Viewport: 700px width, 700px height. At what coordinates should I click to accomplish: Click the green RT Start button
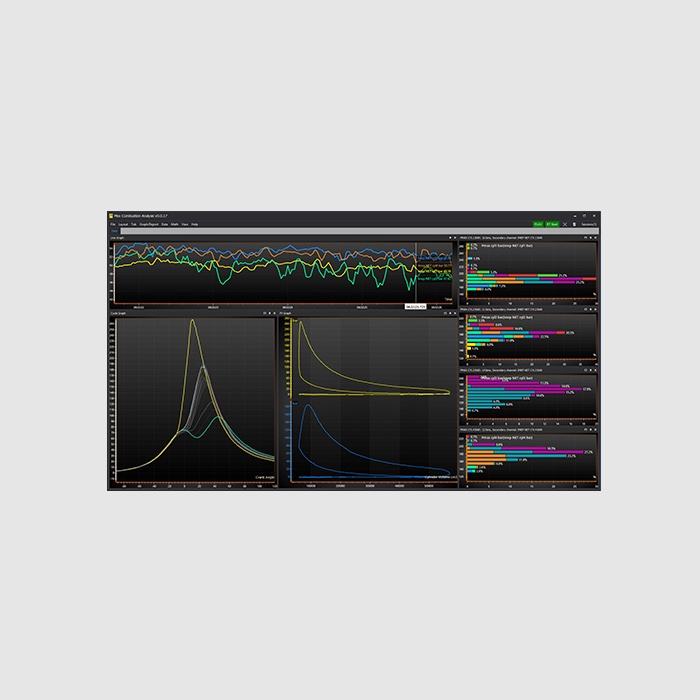tap(552, 224)
